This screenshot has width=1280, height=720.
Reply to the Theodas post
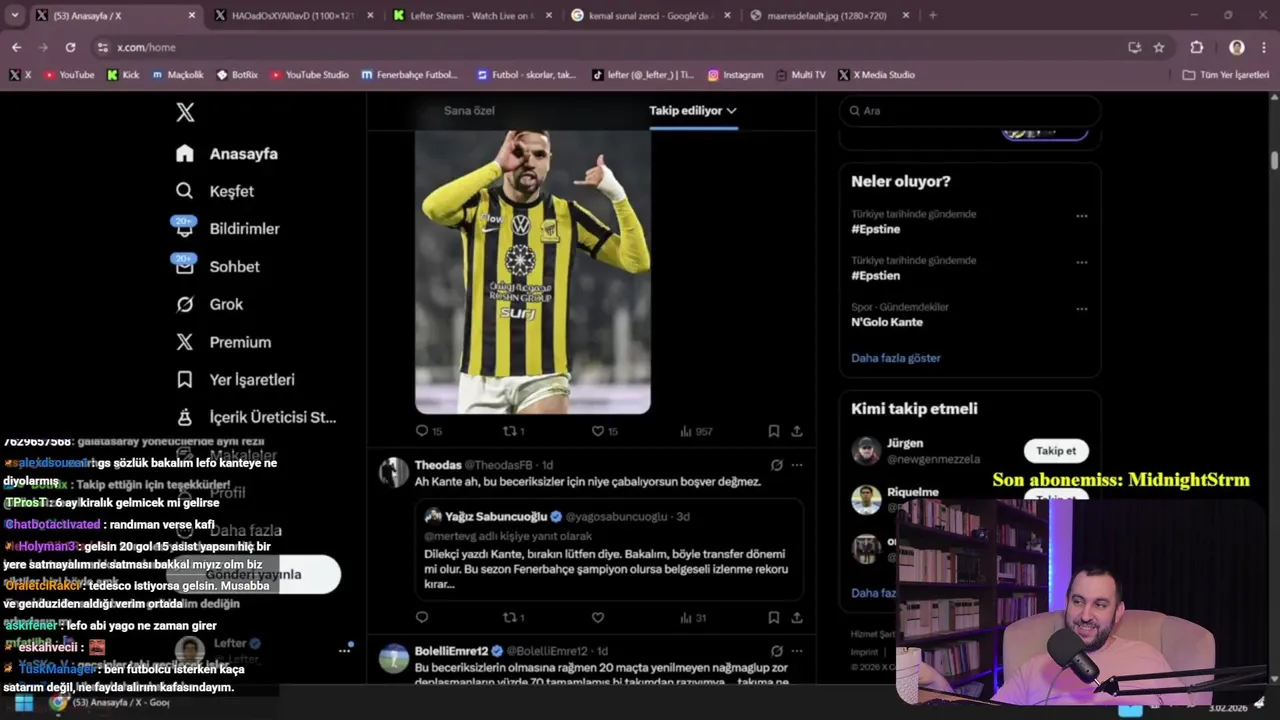point(421,617)
